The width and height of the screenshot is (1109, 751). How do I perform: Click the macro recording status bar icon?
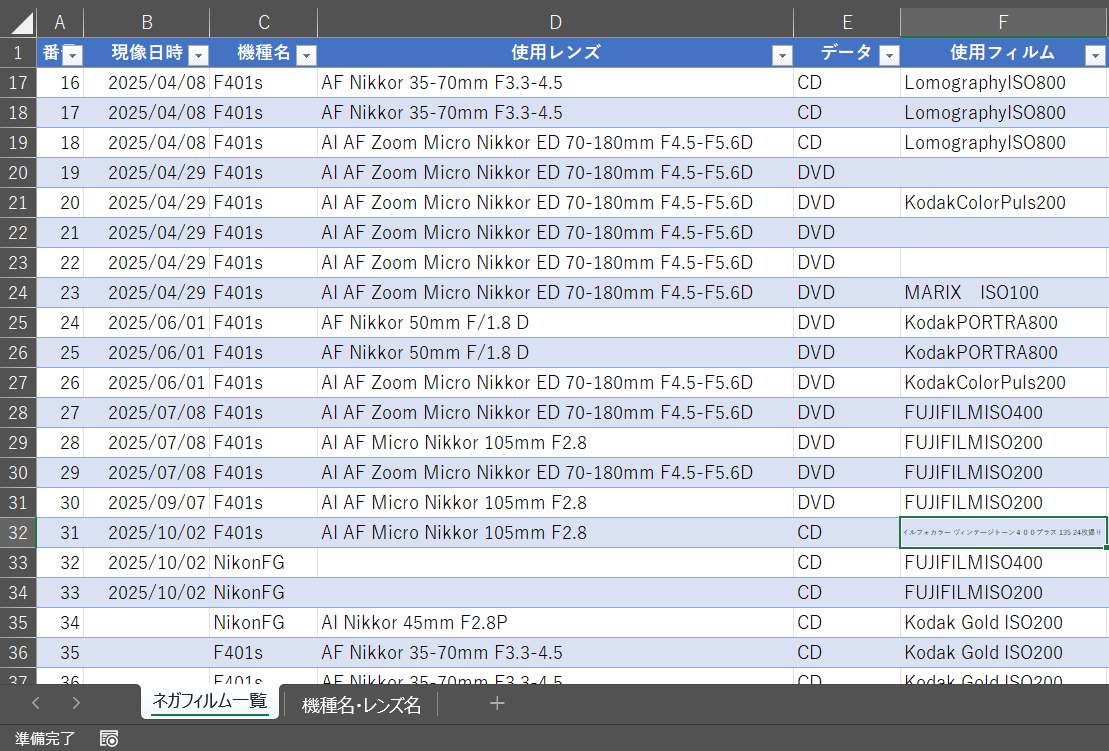coord(109,739)
